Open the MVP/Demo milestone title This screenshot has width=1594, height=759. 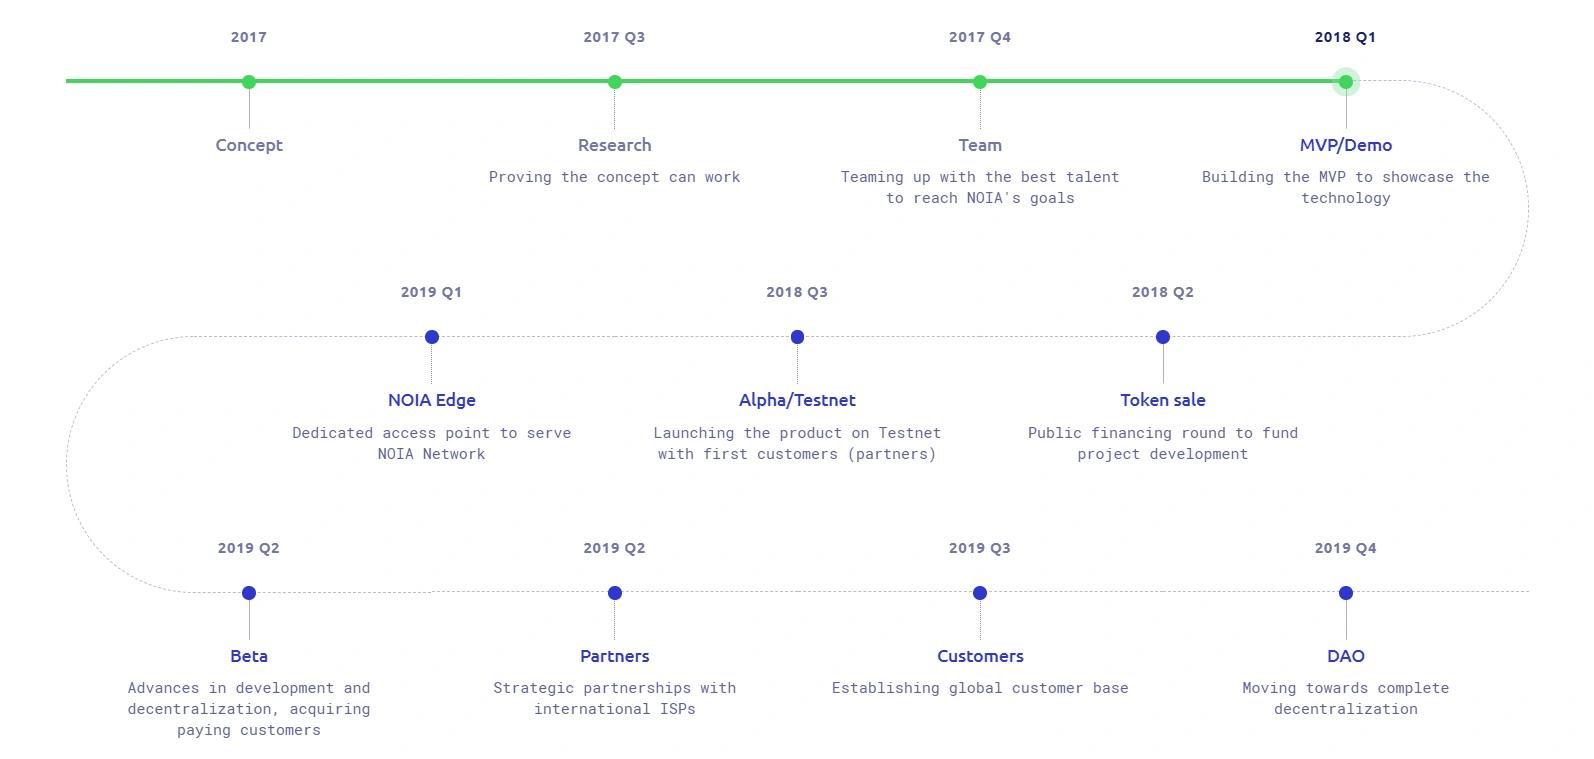pos(1346,145)
